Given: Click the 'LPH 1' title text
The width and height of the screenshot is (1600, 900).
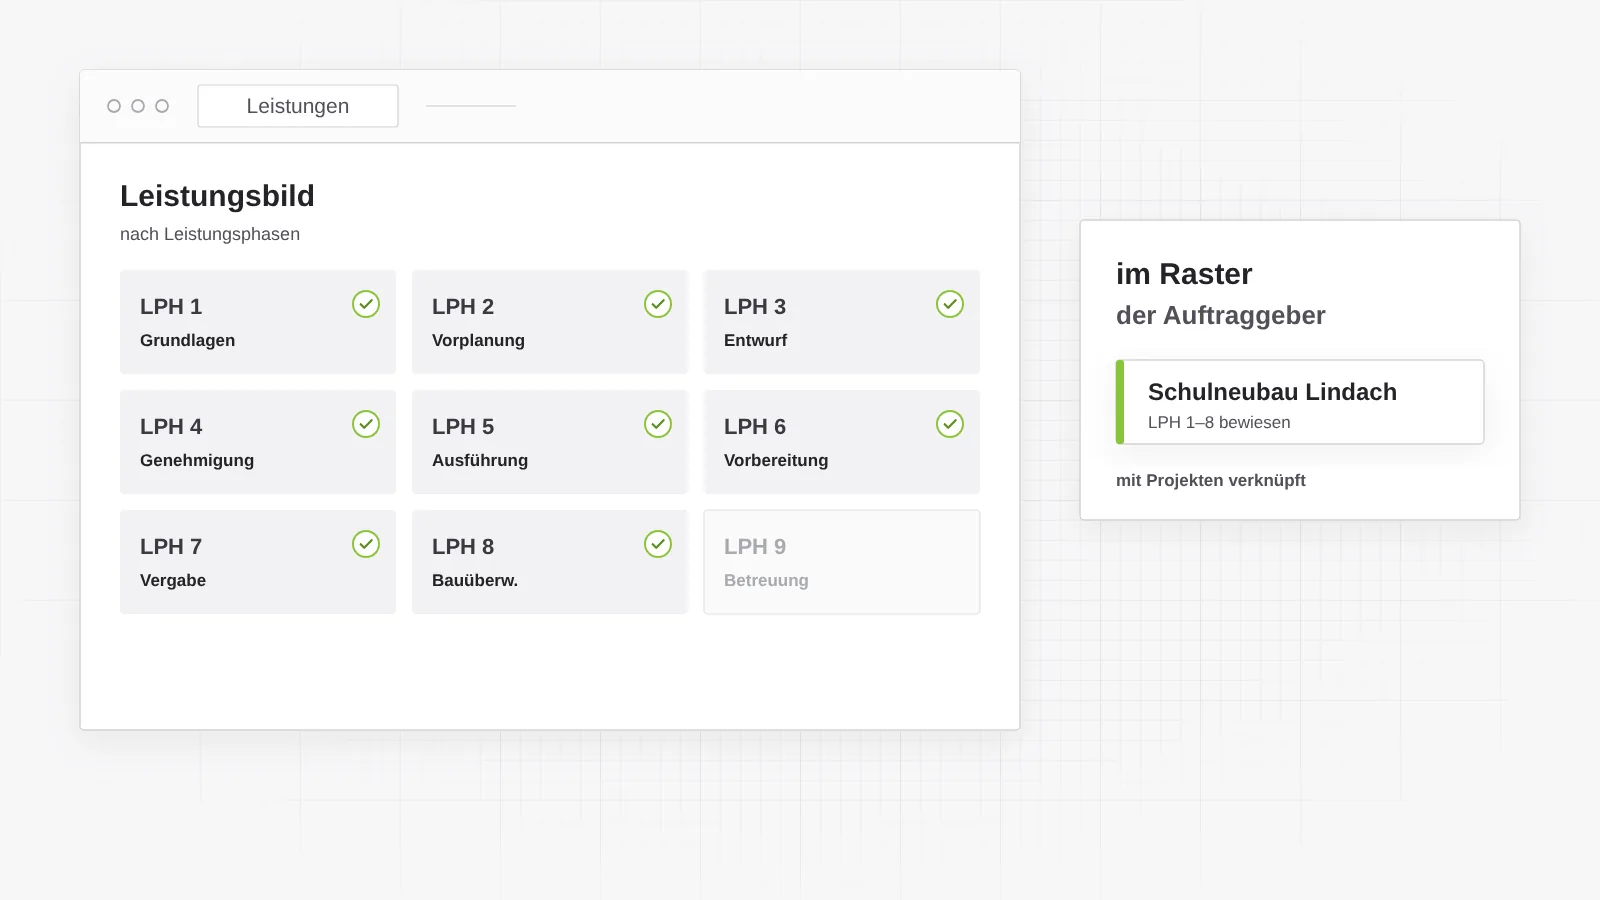Looking at the screenshot, I should (x=171, y=306).
